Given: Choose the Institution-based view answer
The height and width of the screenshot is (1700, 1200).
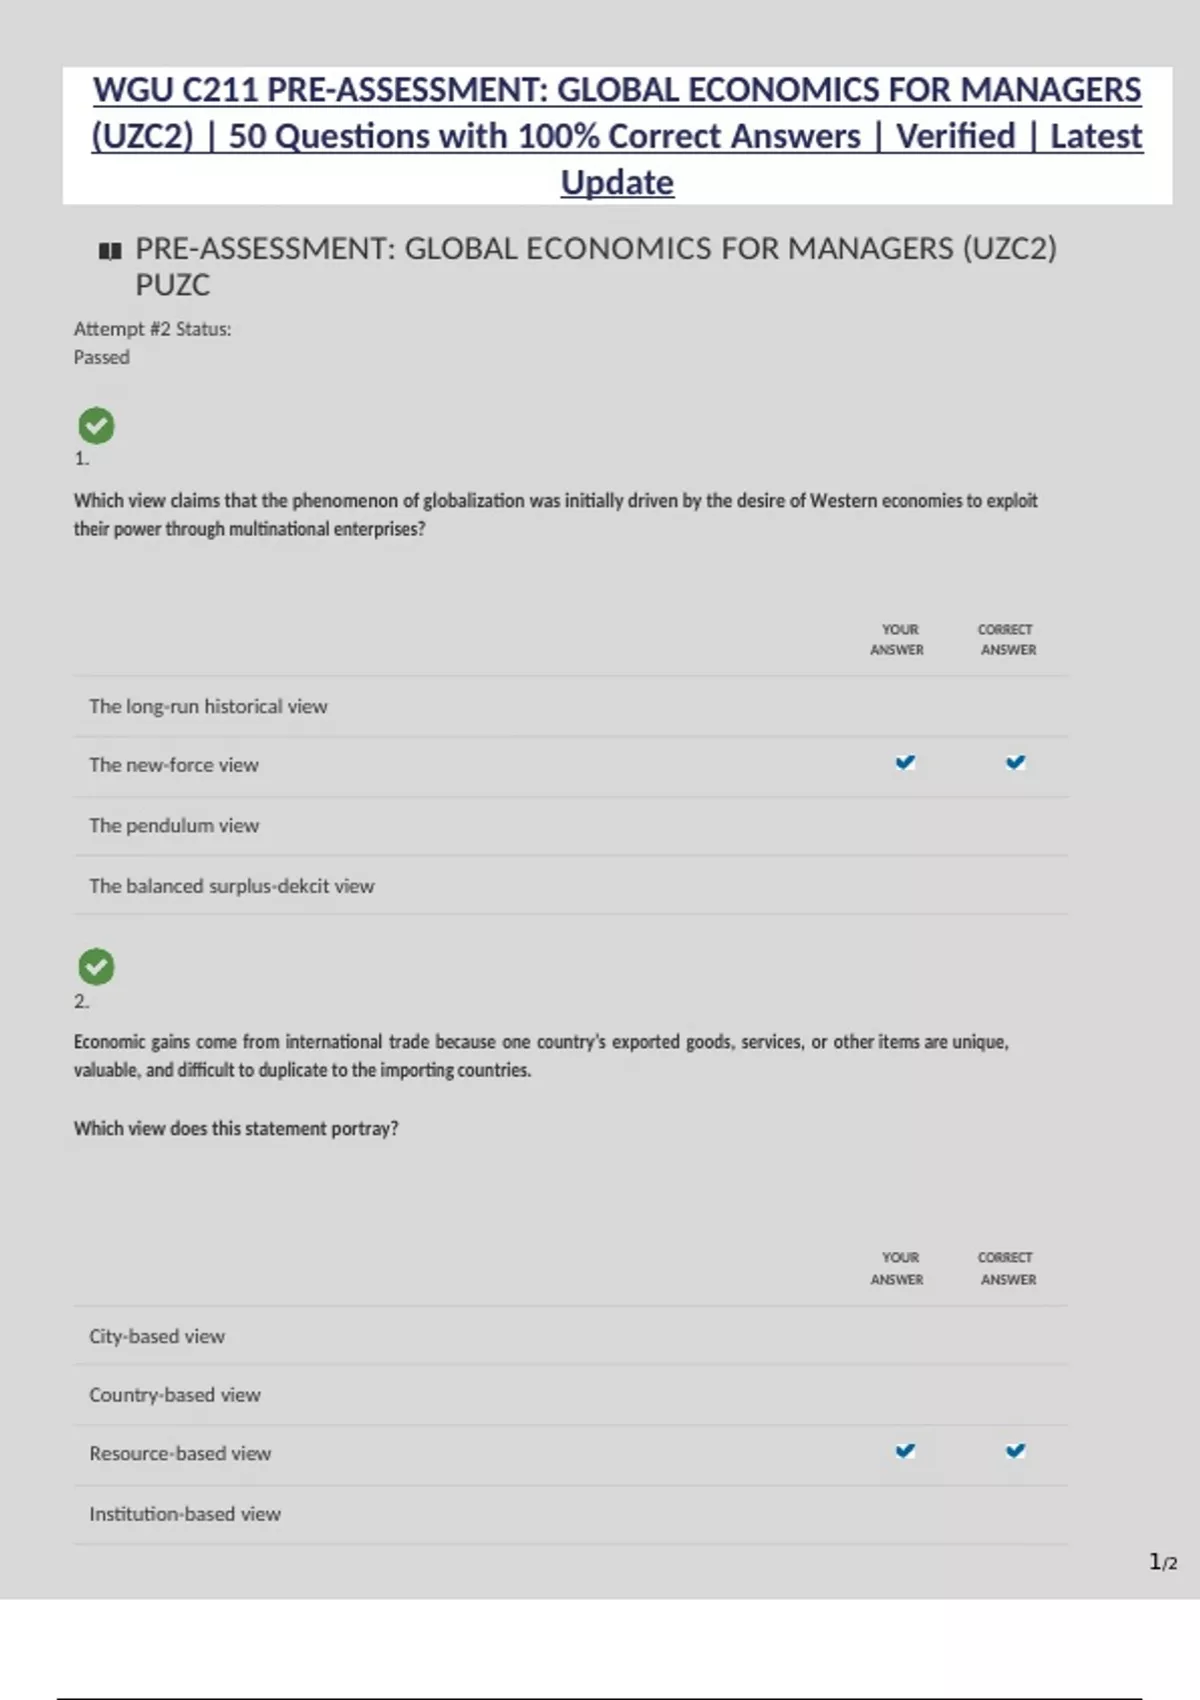Looking at the screenshot, I should pos(185,1515).
